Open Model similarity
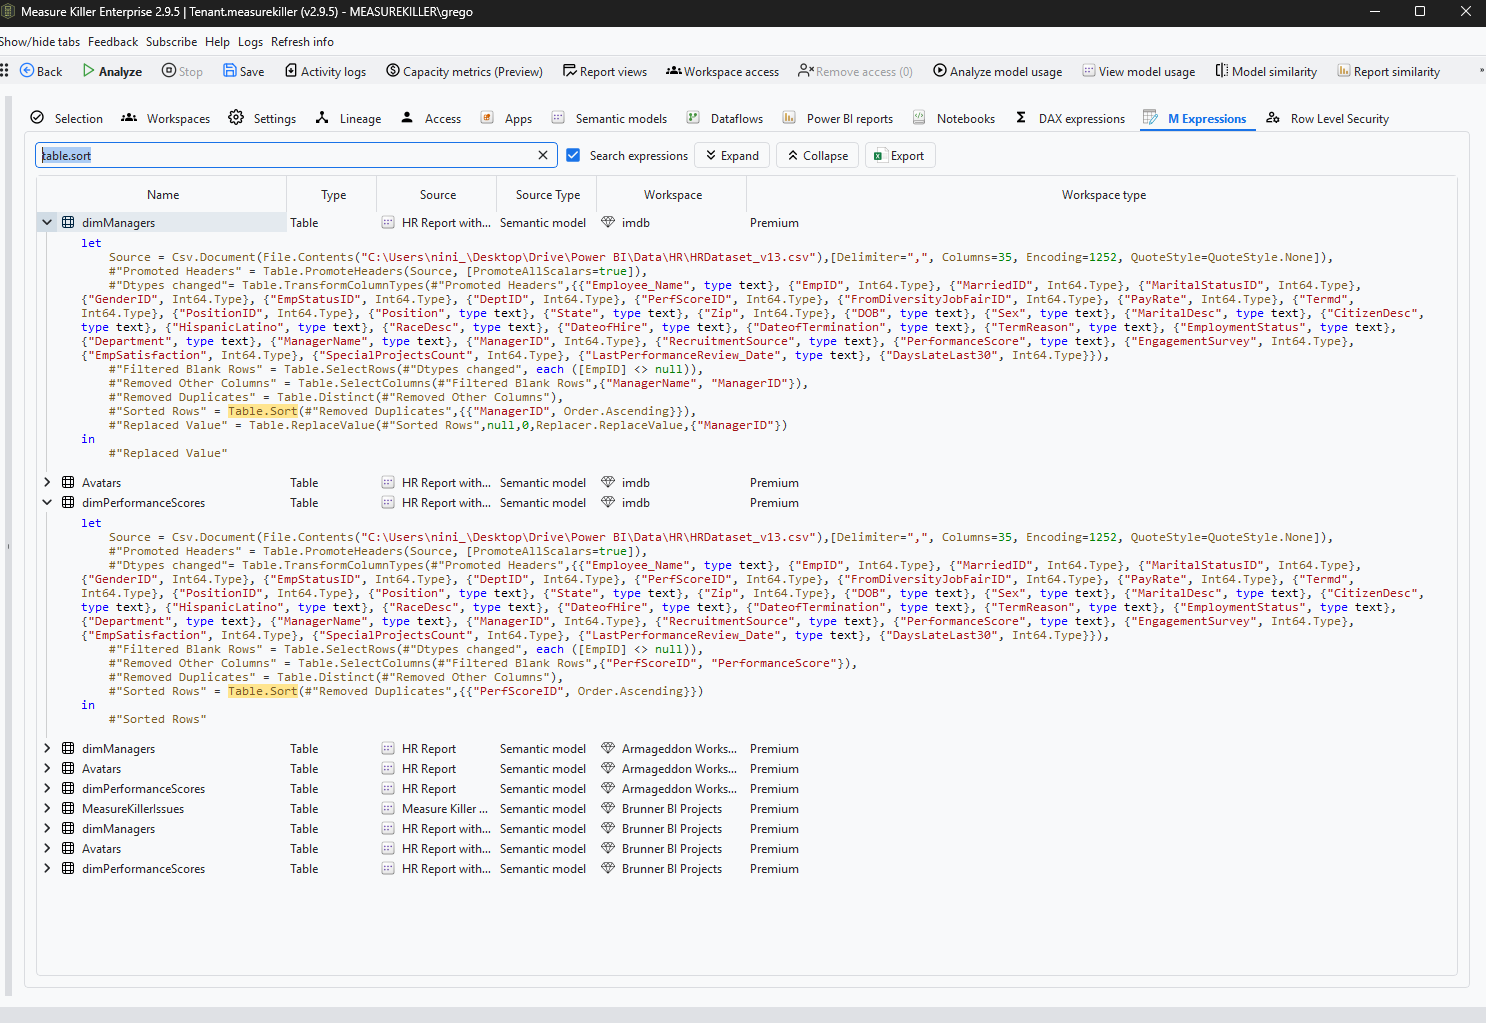1486x1023 pixels. [1265, 71]
